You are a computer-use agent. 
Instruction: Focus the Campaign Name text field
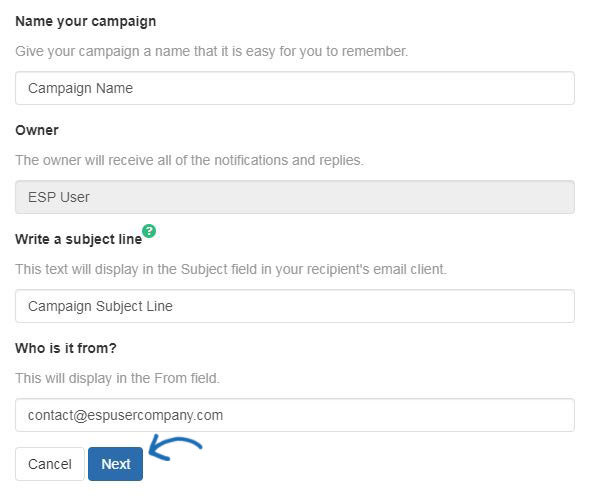(x=295, y=88)
